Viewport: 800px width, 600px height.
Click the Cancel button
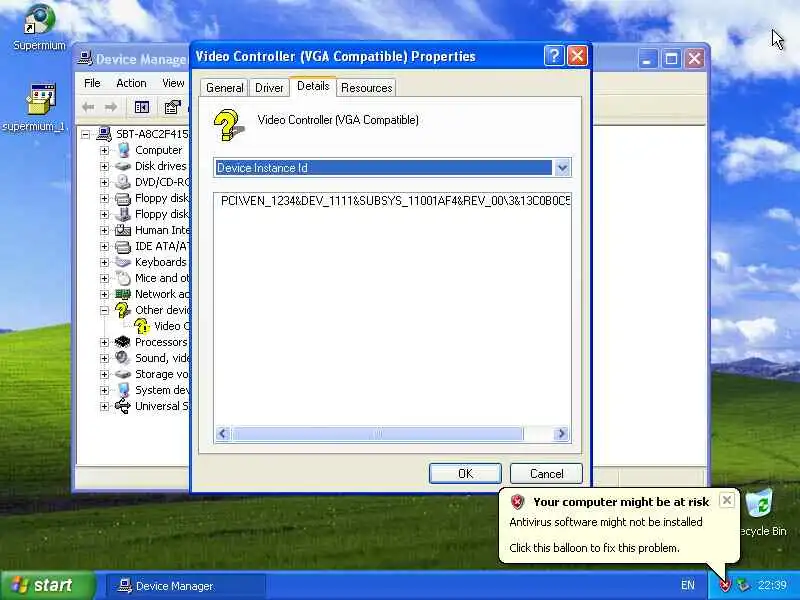pyautogui.click(x=546, y=473)
